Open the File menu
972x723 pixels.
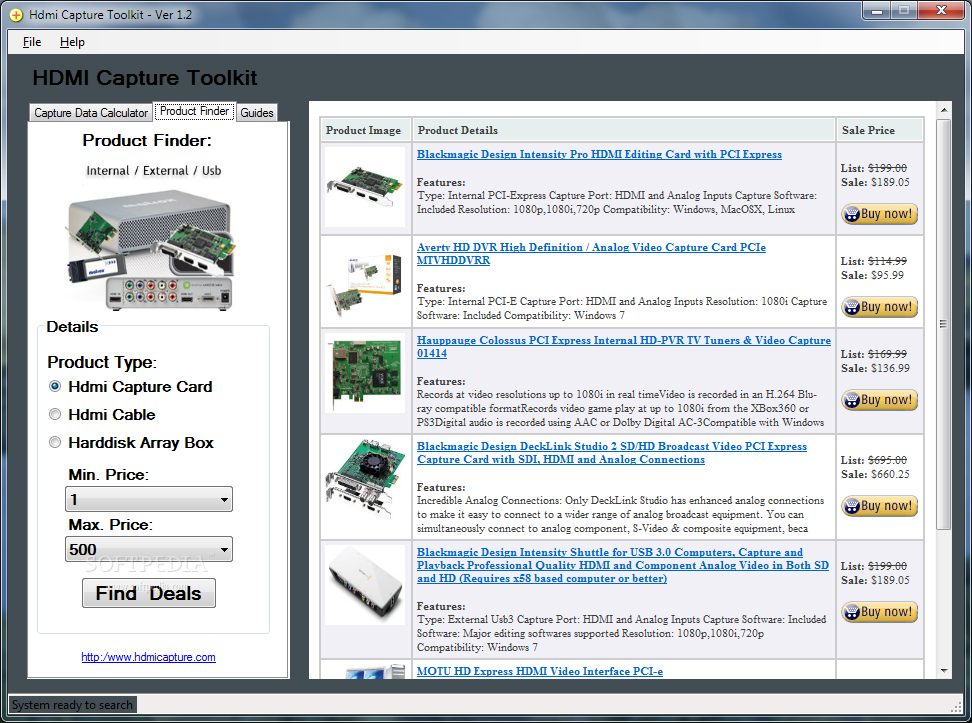(32, 42)
